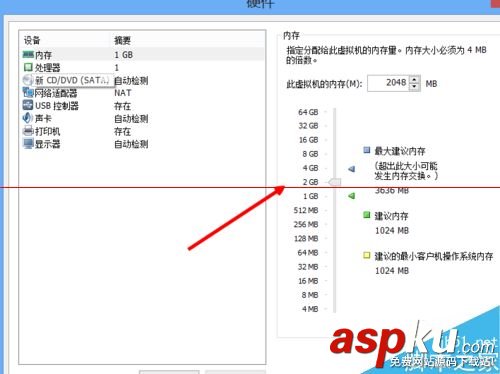
Task: Select the 内存 memory device icon
Action: point(28,54)
